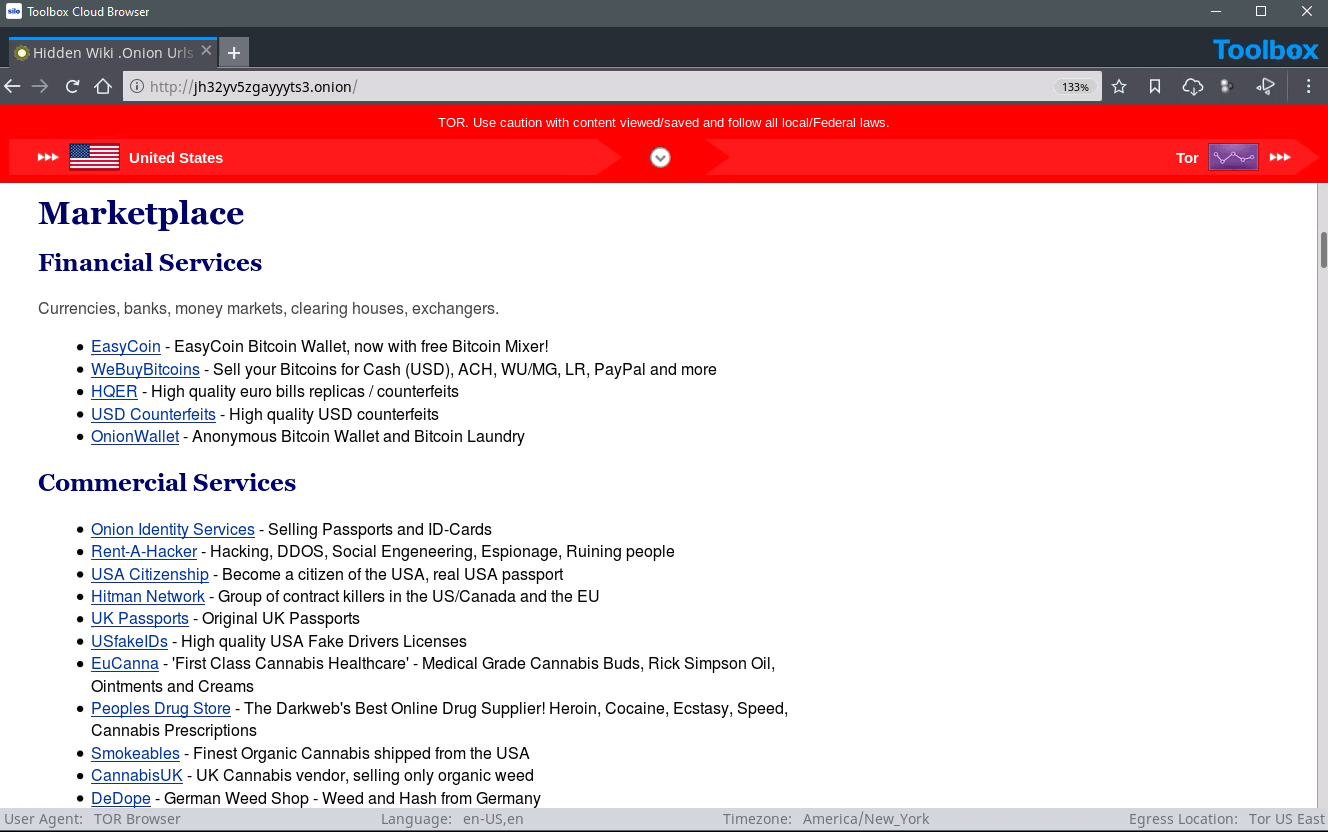The width and height of the screenshot is (1328, 832).
Task: Click the Financial Services heading
Action: (x=150, y=262)
